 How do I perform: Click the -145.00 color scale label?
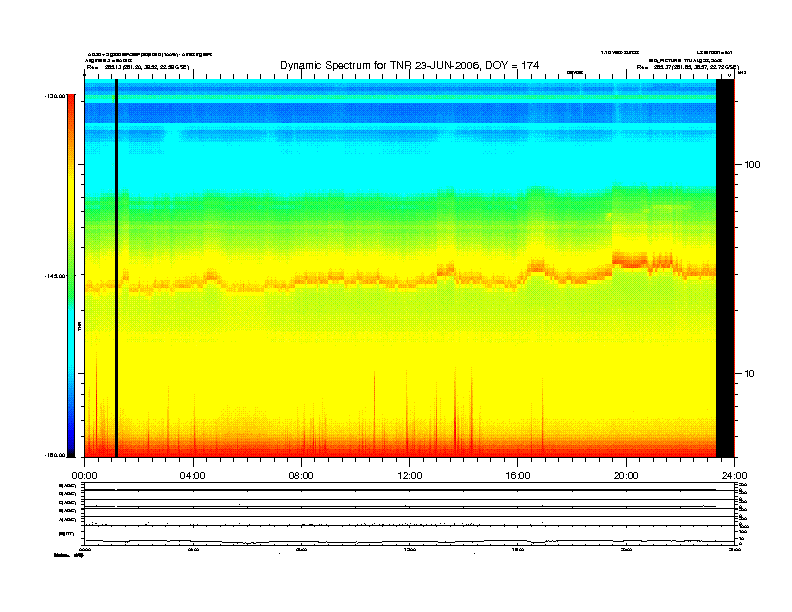[x=55, y=276]
